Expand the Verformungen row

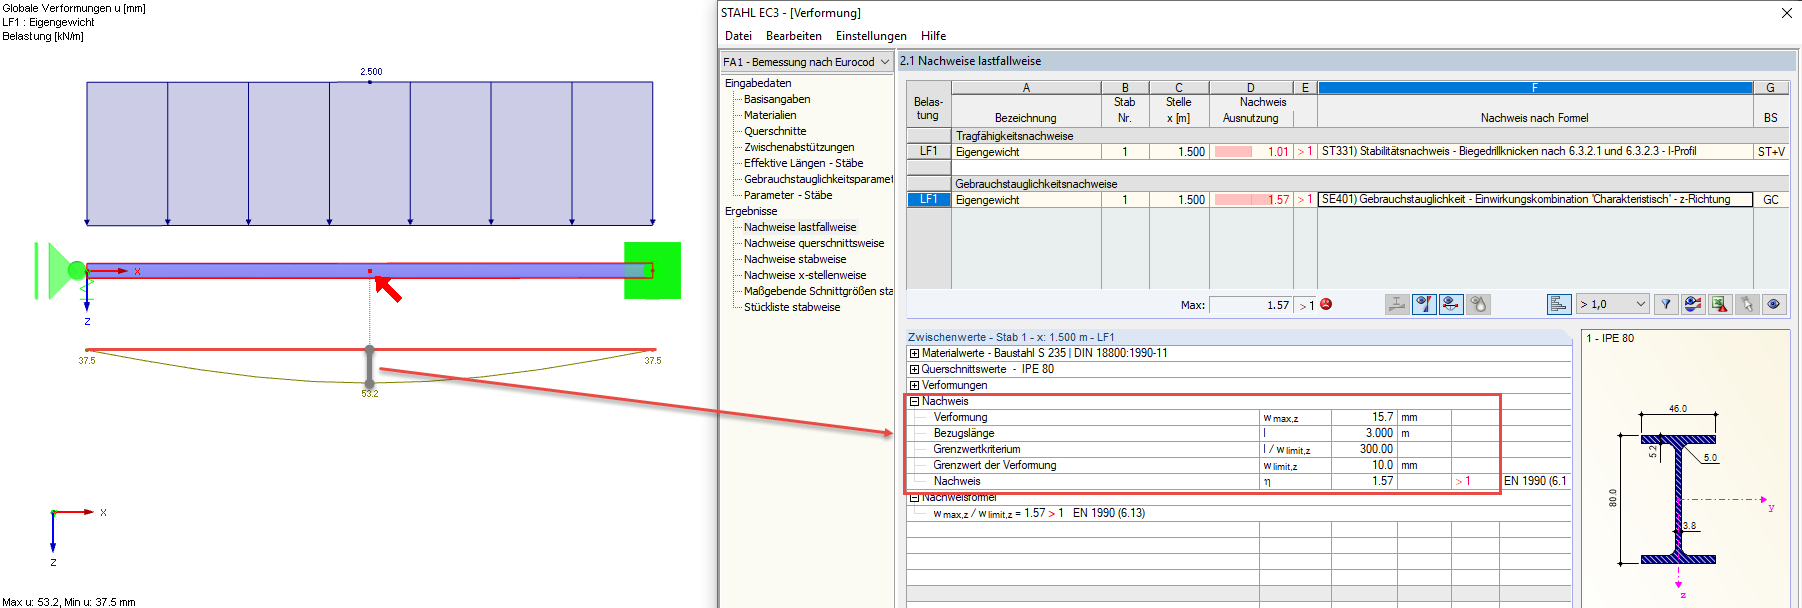[x=914, y=385]
